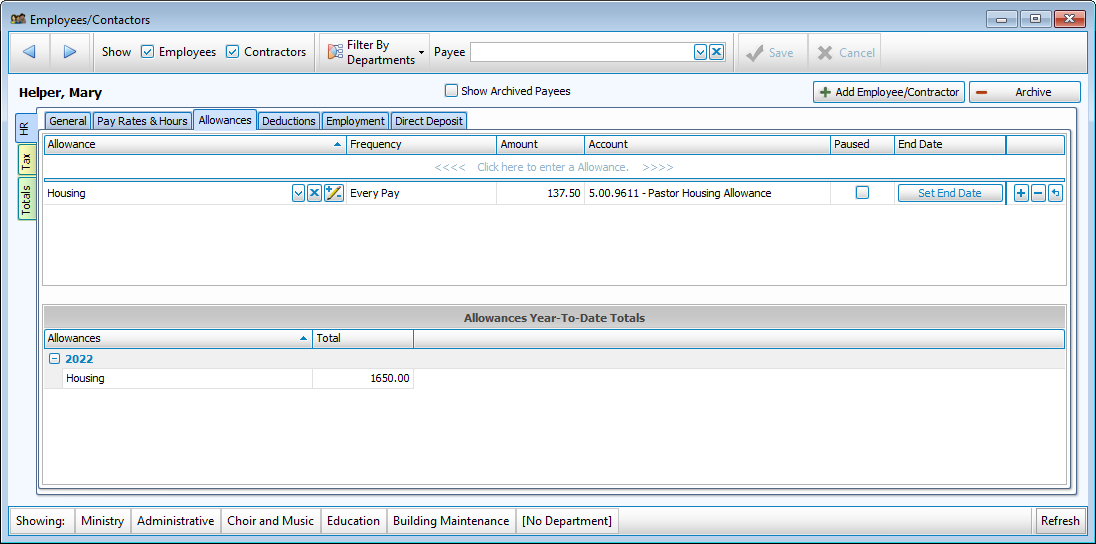Edit the Housing allowance pencil icon
The height and width of the screenshot is (544, 1096).
tap(334, 193)
